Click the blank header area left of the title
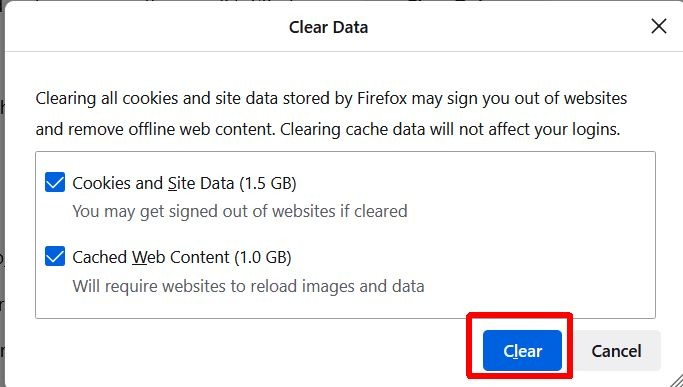 (144, 26)
